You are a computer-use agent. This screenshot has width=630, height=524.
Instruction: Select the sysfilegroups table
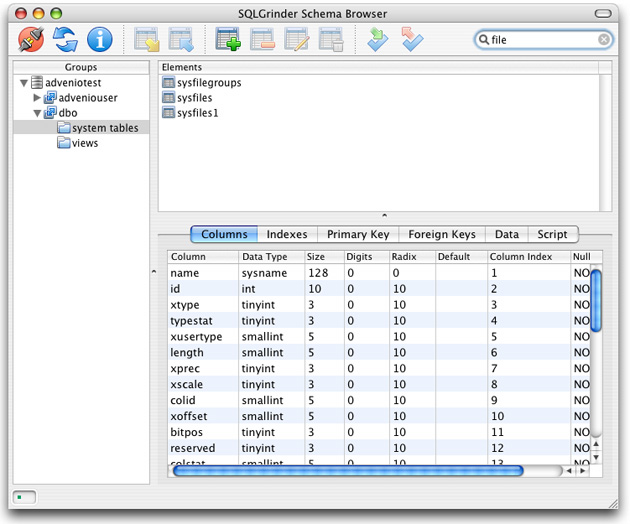tap(209, 83)
